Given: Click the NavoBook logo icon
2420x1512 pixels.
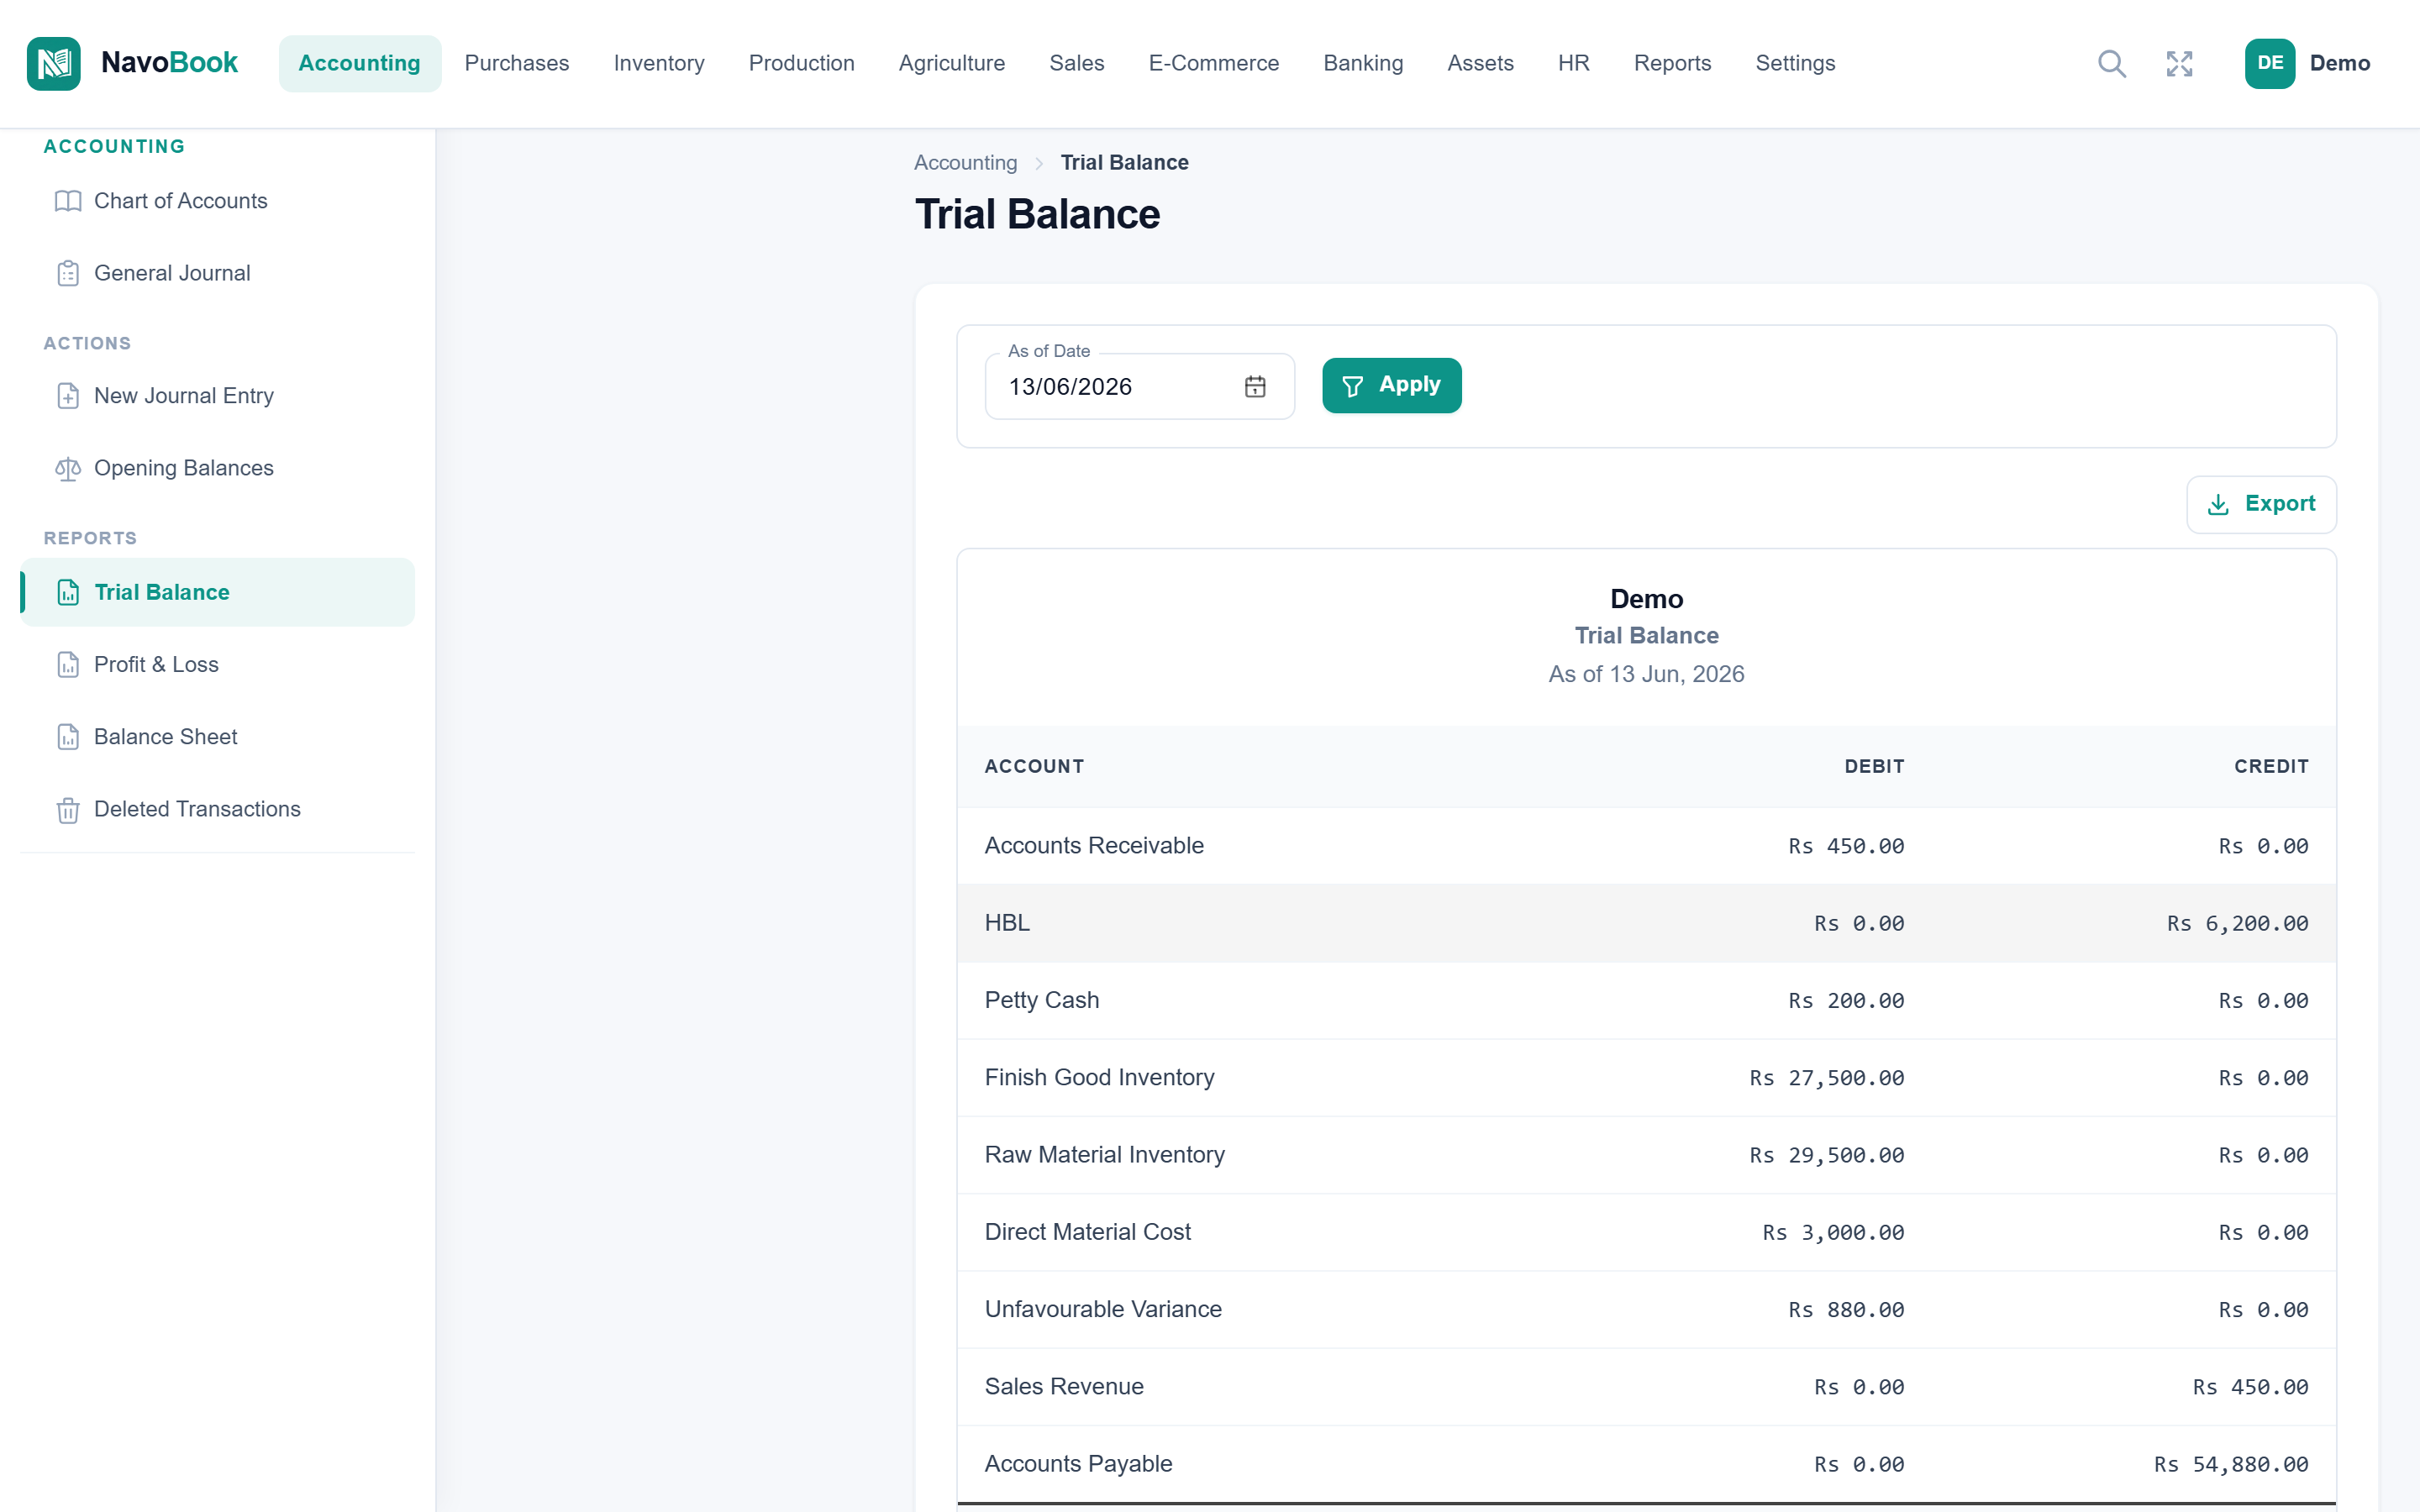Looking at the screenshot, I should pyautogui.click(x=54, y=63).
